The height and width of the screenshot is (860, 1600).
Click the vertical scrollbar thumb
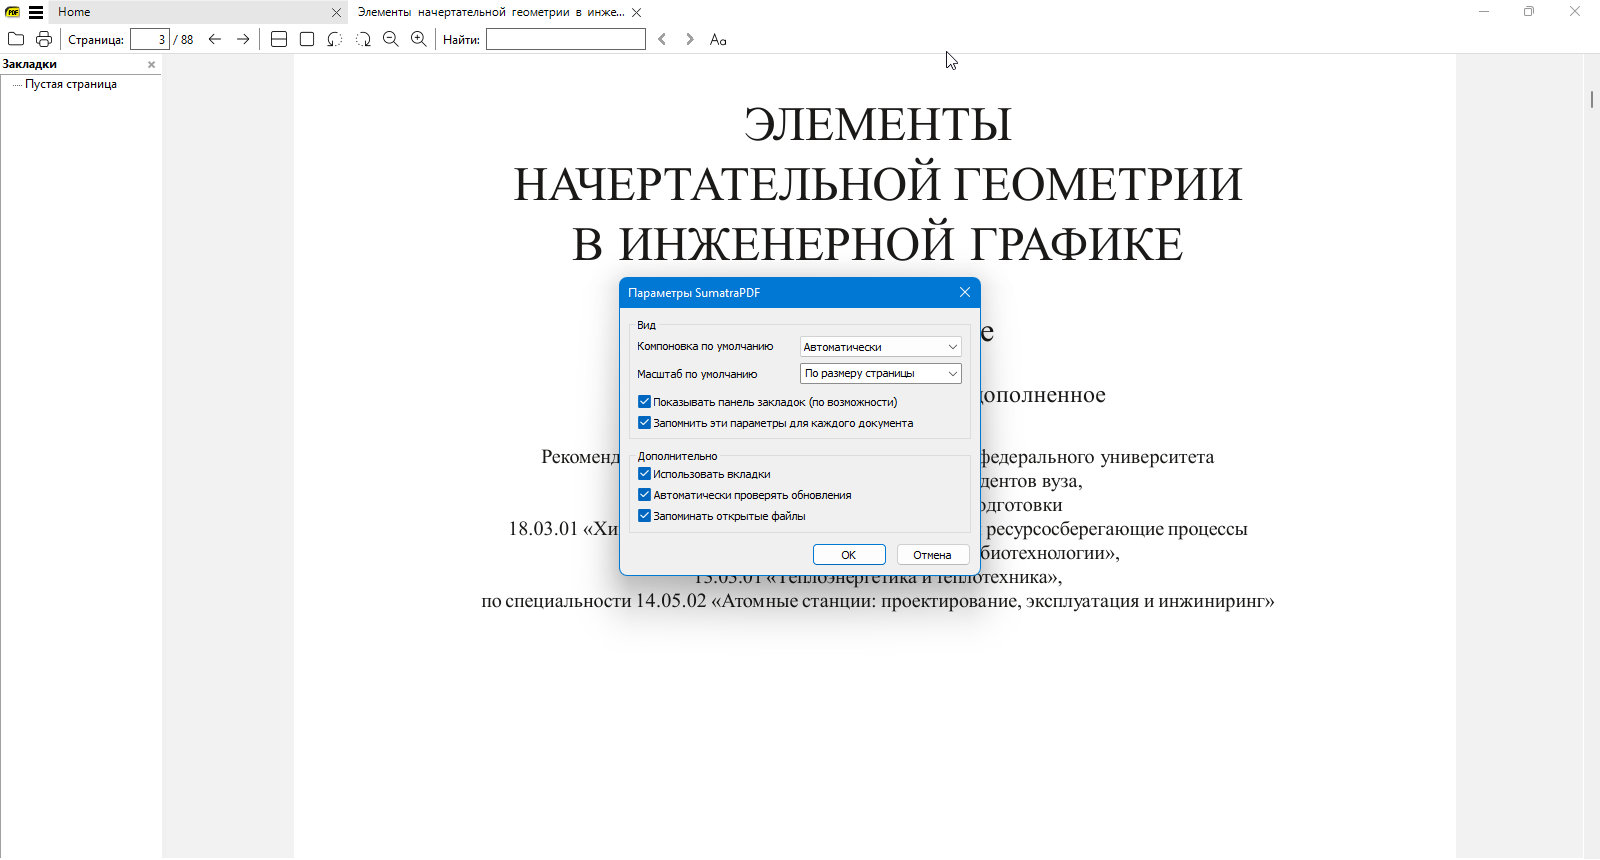click(1591, 99)
